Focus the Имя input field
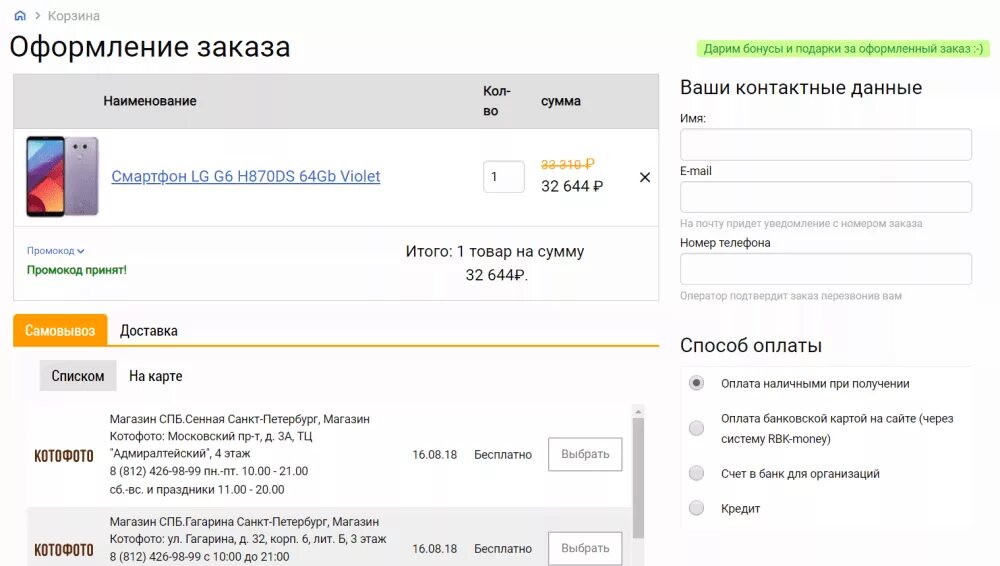Image resolution: width=1000 pixels, height=566 pixels. 826,144
